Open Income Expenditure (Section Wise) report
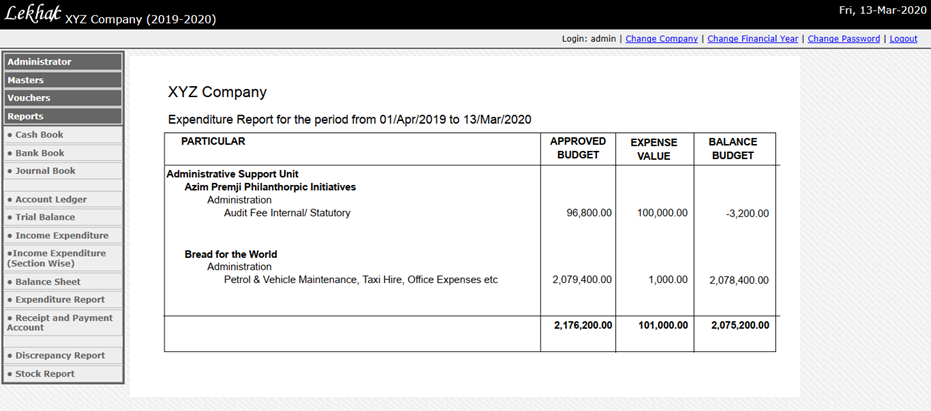Viewport: 931px width, 411px height. (63, 258)
